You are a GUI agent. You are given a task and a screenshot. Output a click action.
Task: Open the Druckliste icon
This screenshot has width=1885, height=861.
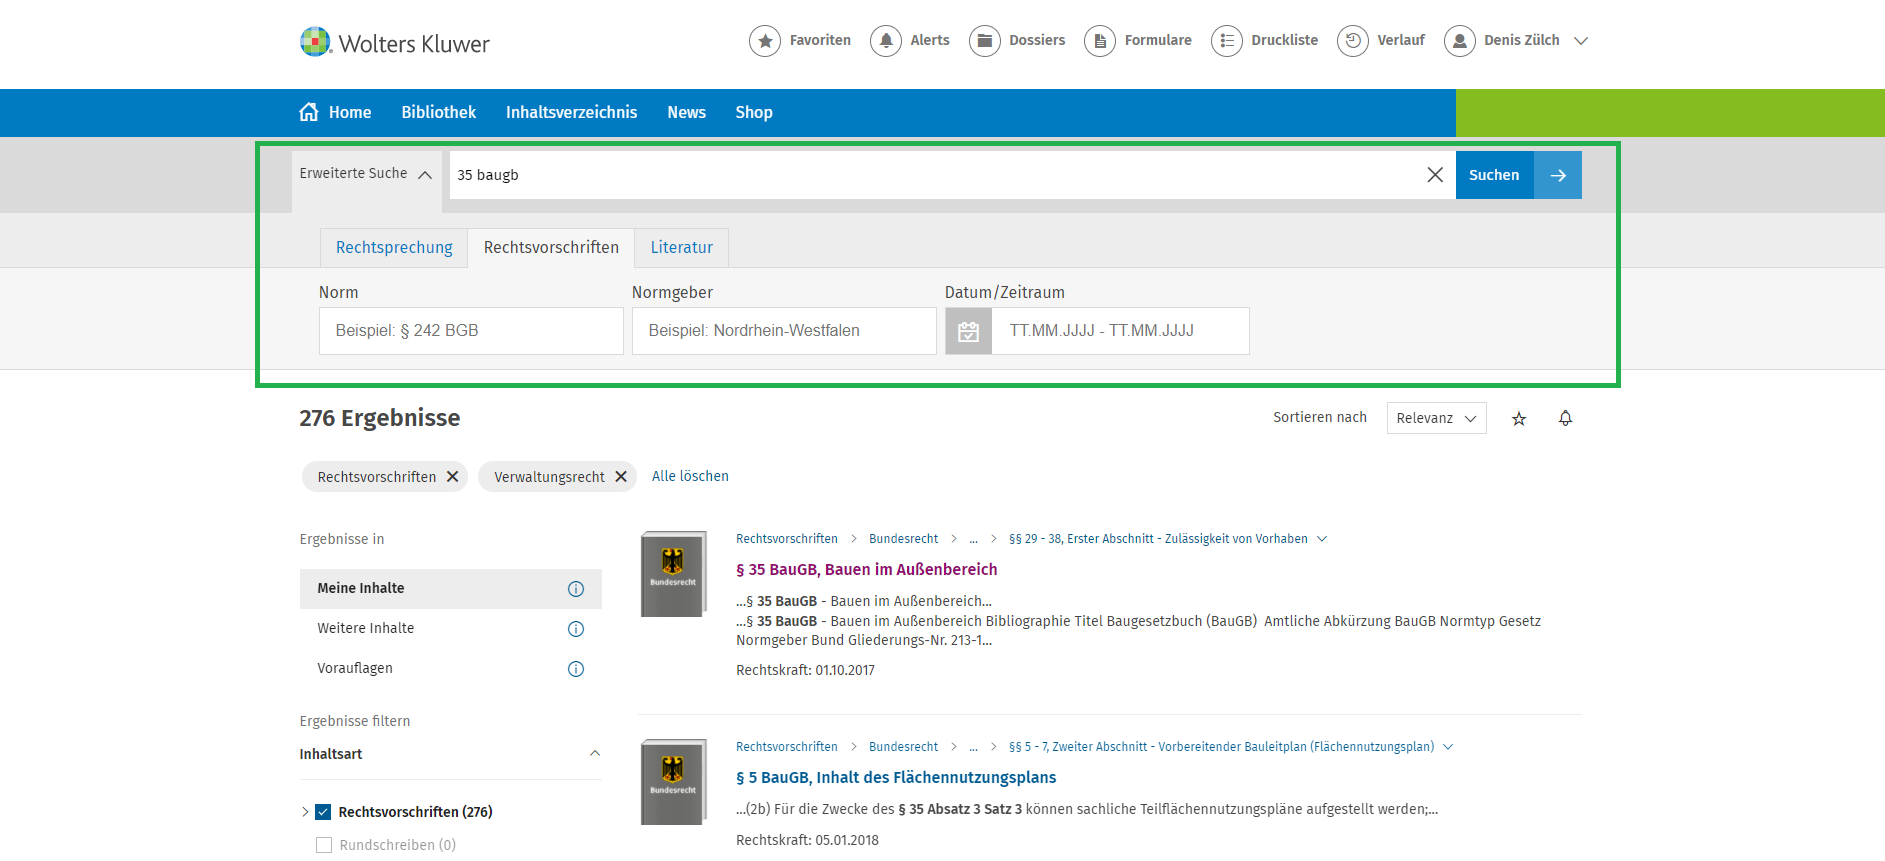click(1227, 41)
